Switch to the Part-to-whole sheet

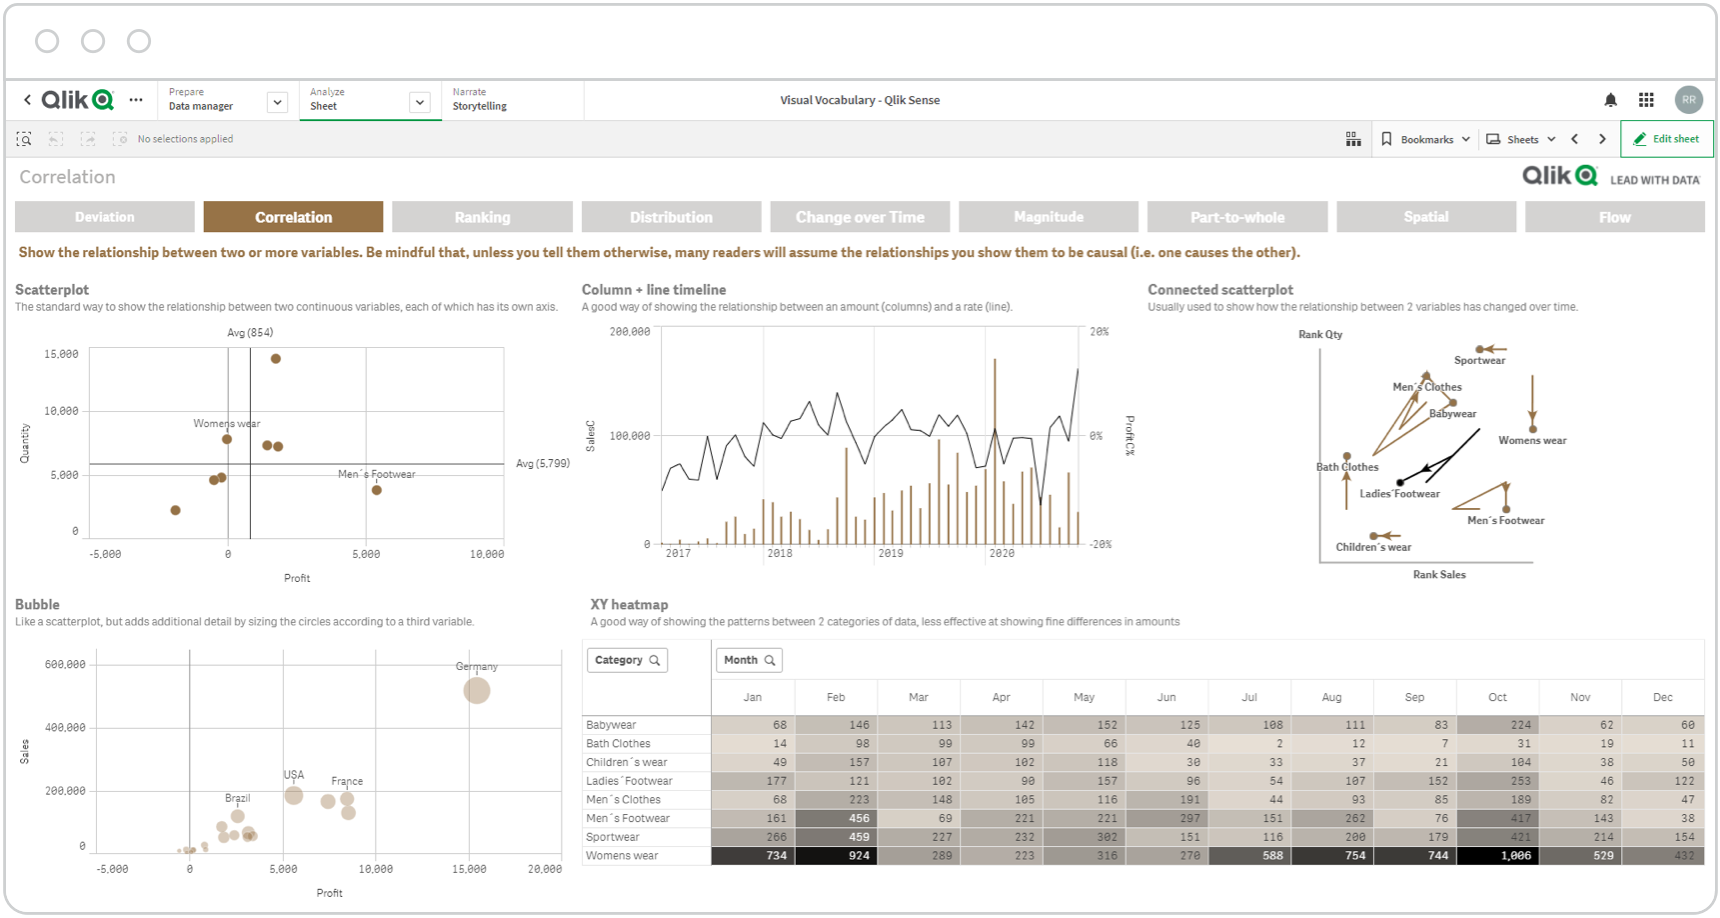pos(1237,217)
